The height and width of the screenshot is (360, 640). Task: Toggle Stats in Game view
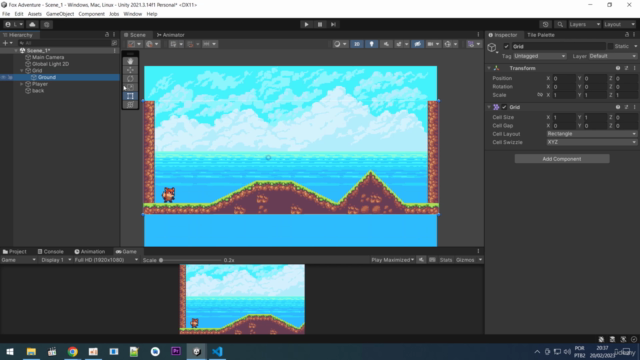click(446, 260)
